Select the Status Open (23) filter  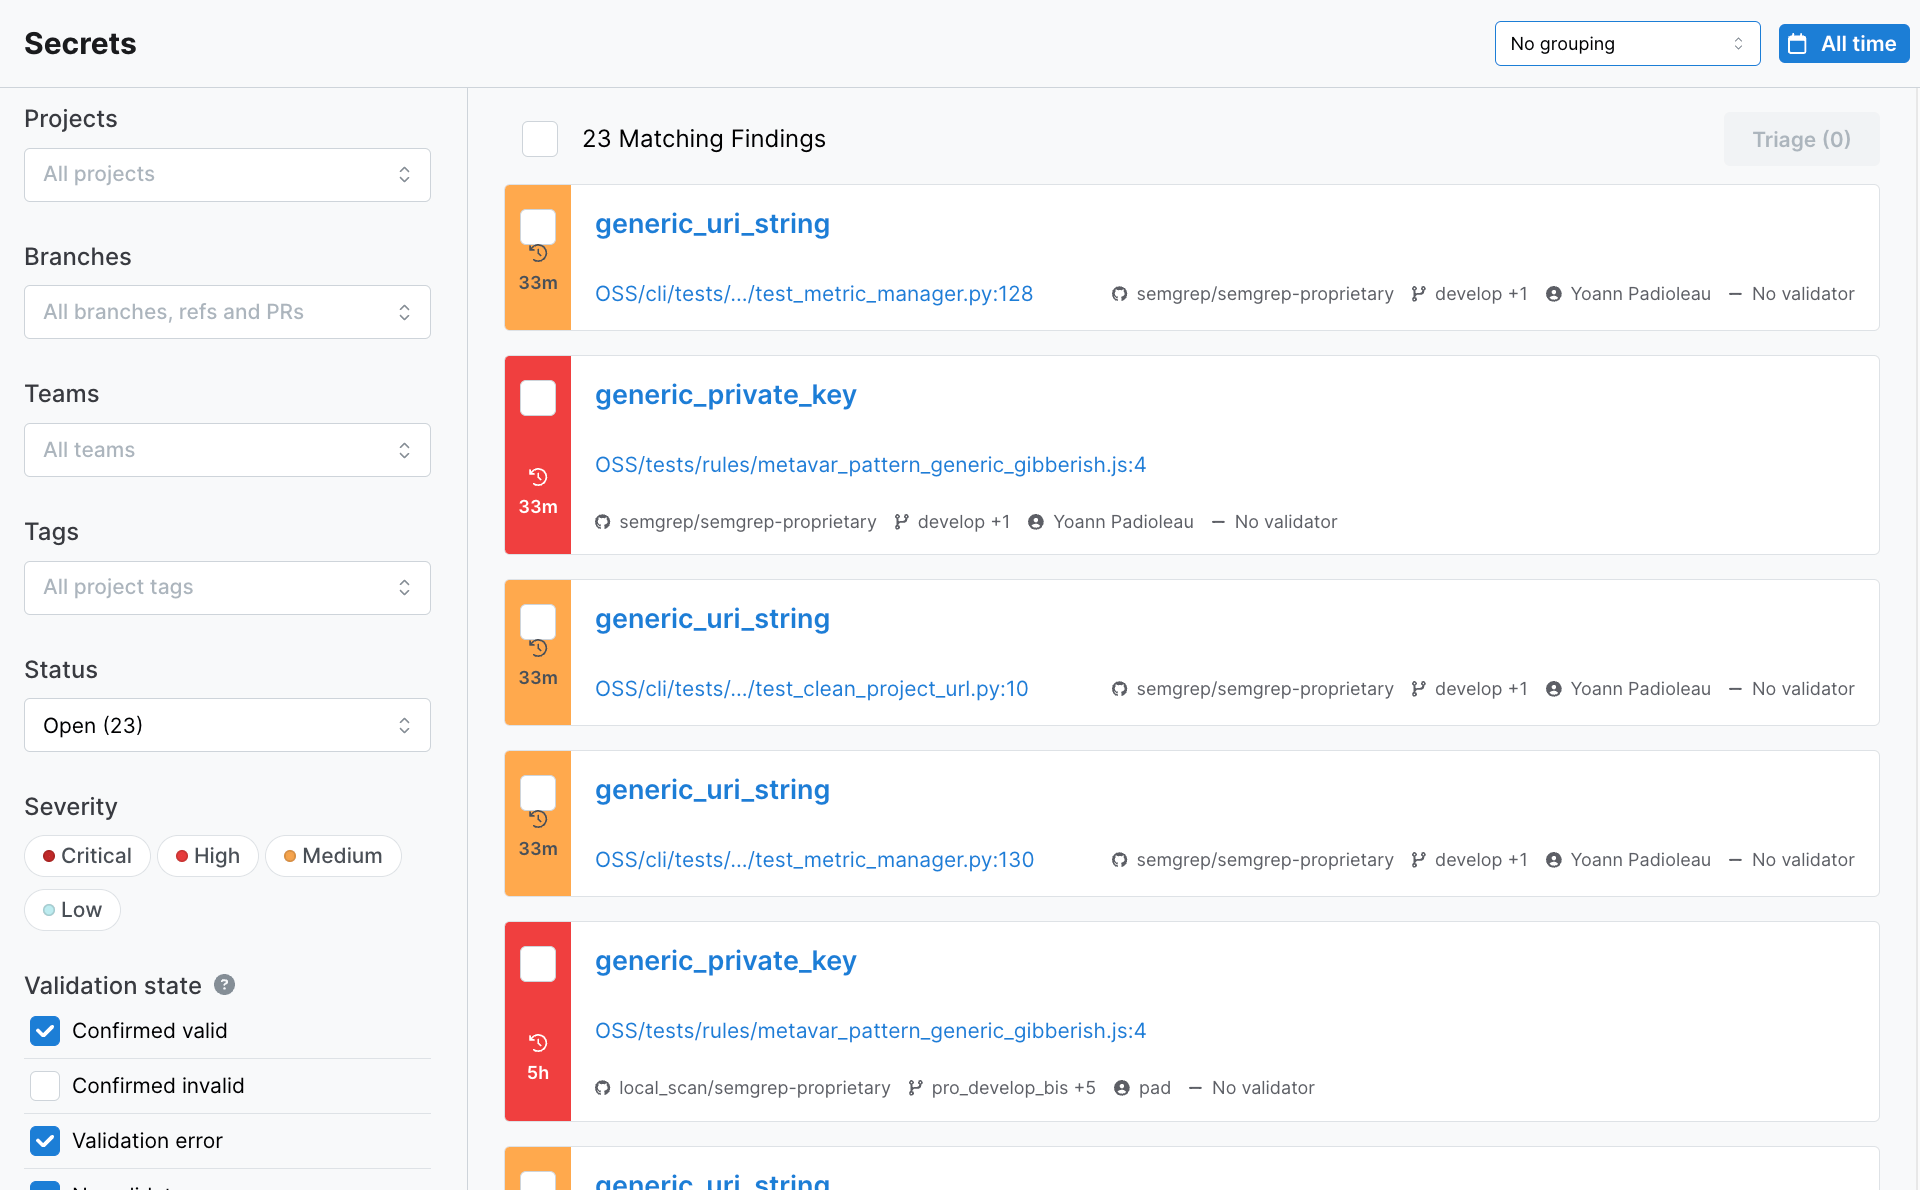tap(228, 725)
